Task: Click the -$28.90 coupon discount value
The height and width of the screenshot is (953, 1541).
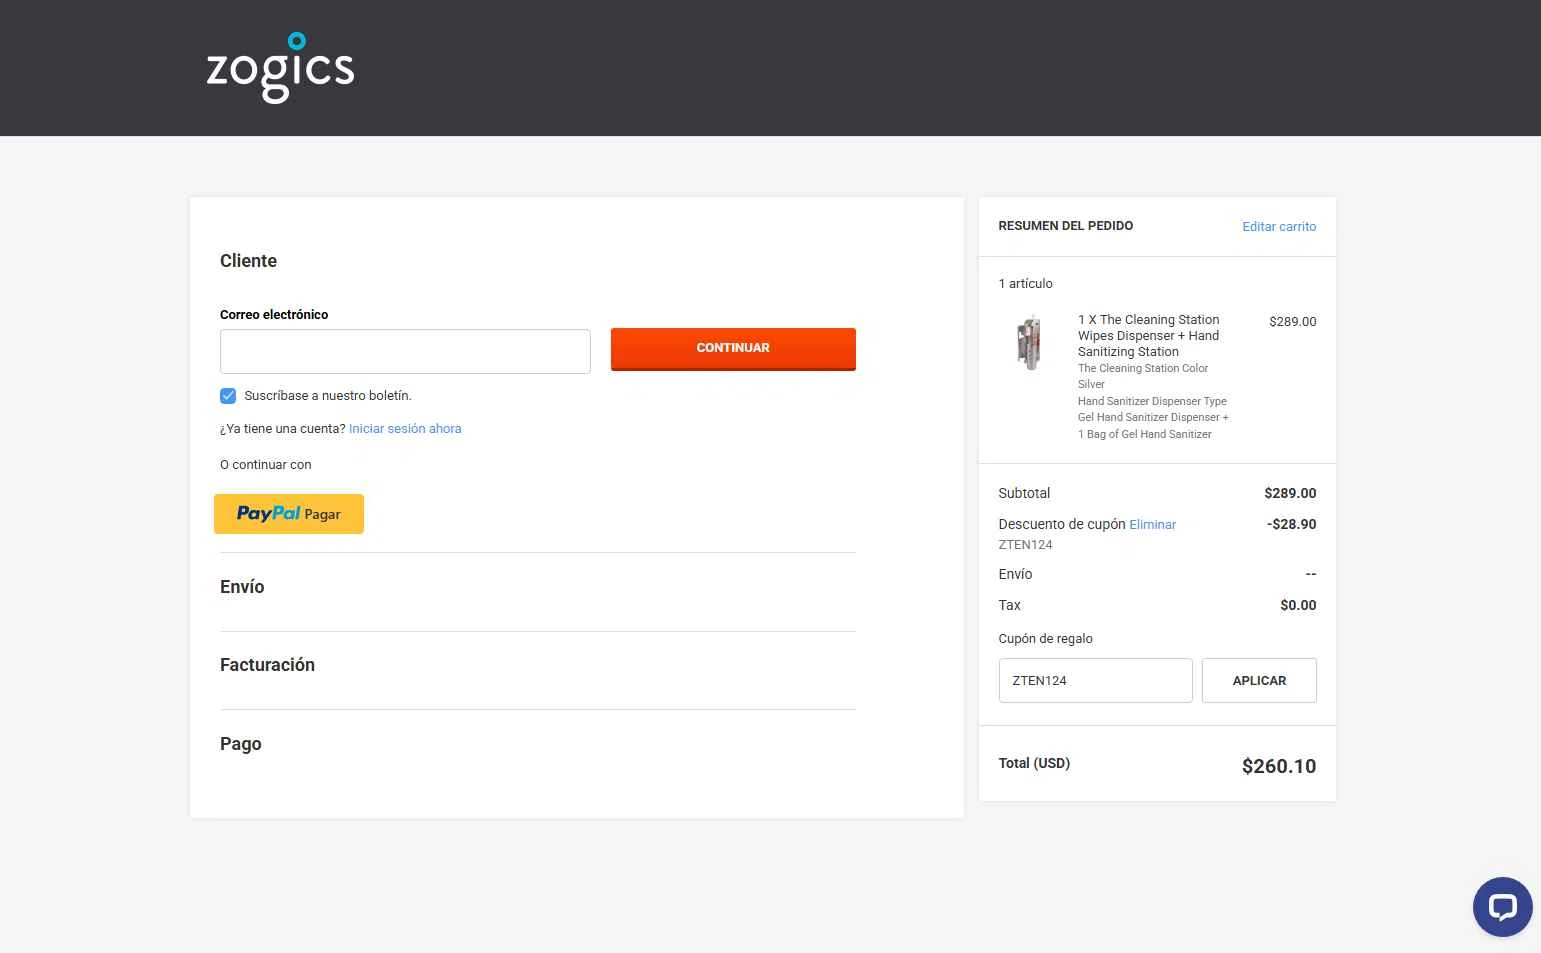Action: [1291, 524]
